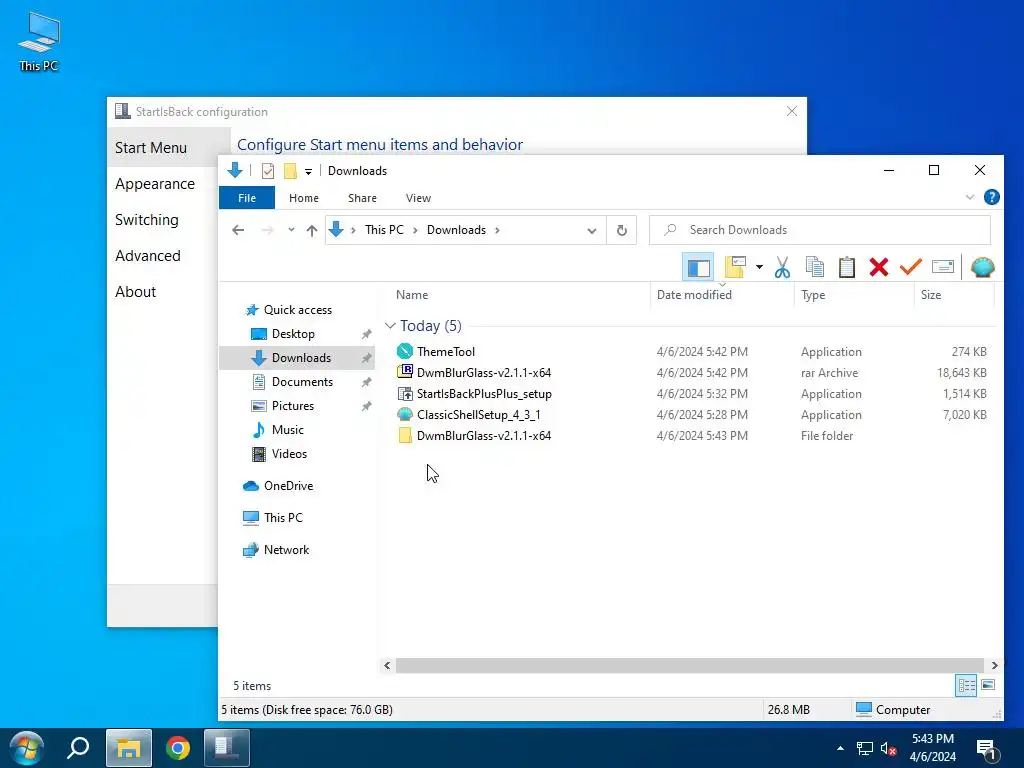This screenshot has height=768, width=1024.
Task: Select Network in the navigation pane
Action: click(x=286, y=550)
